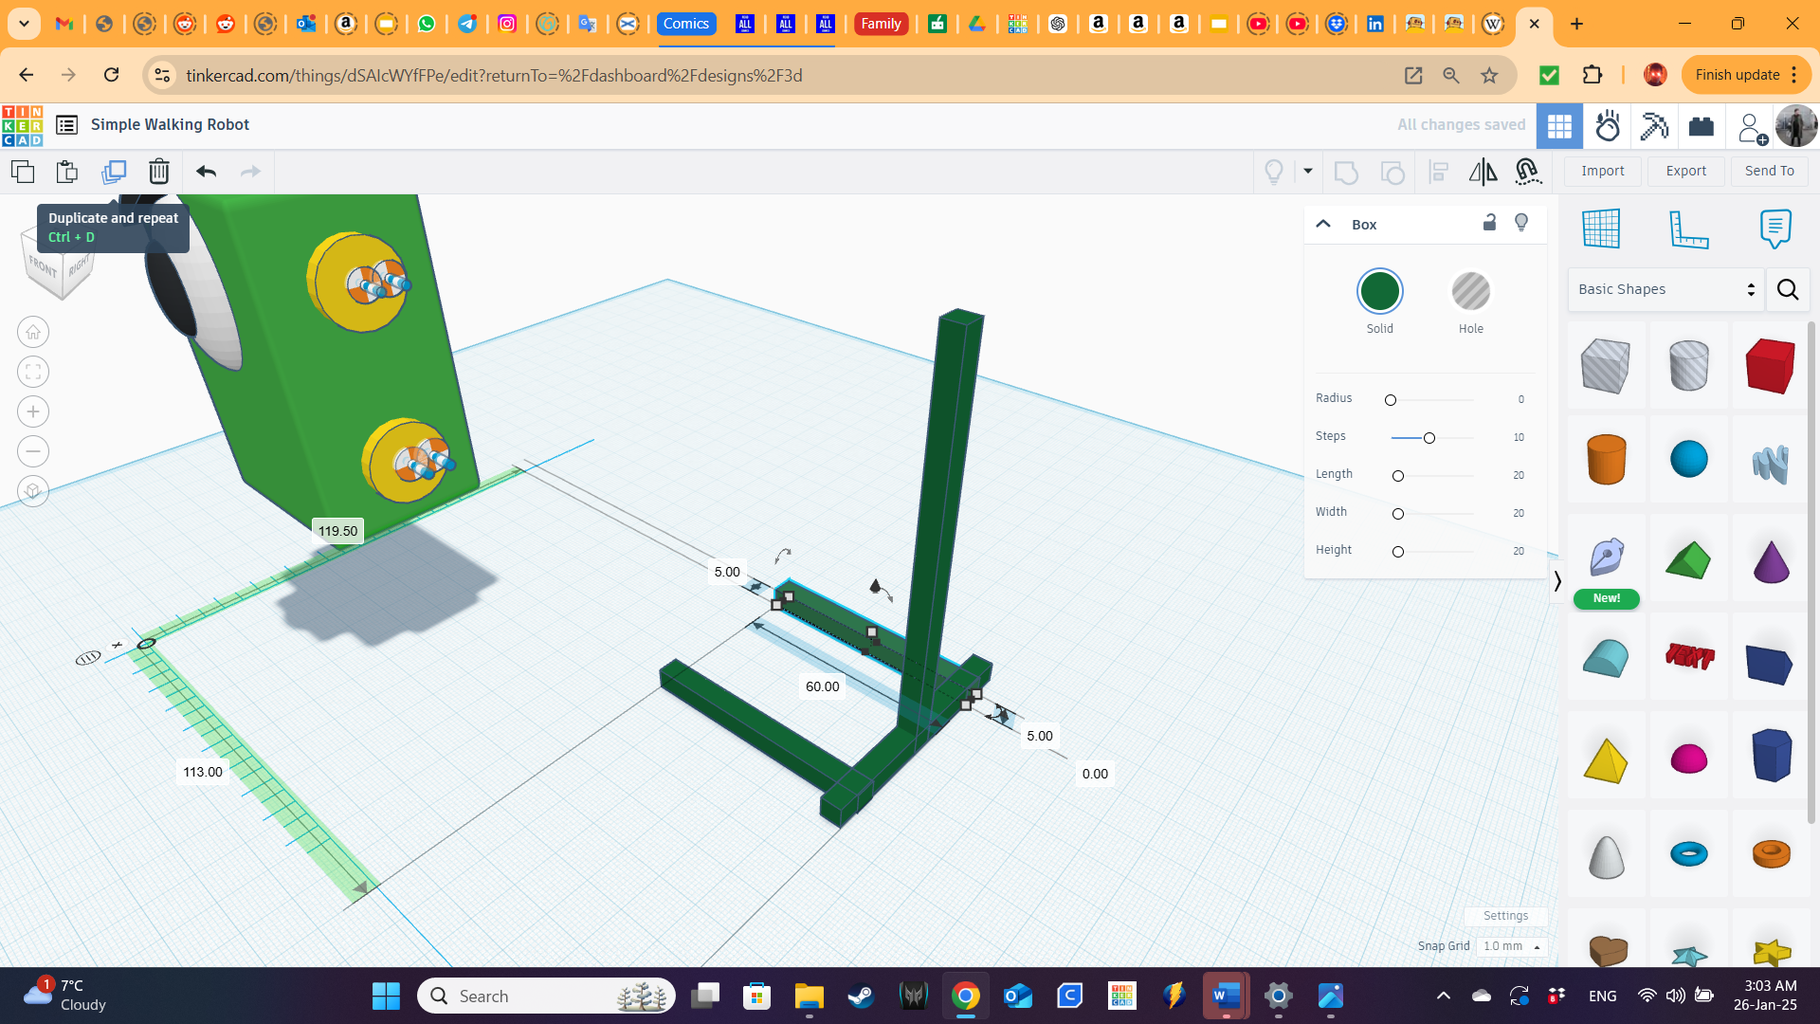Set shape to Hole
The image size is (1820, 1024).
point(1471,291)
